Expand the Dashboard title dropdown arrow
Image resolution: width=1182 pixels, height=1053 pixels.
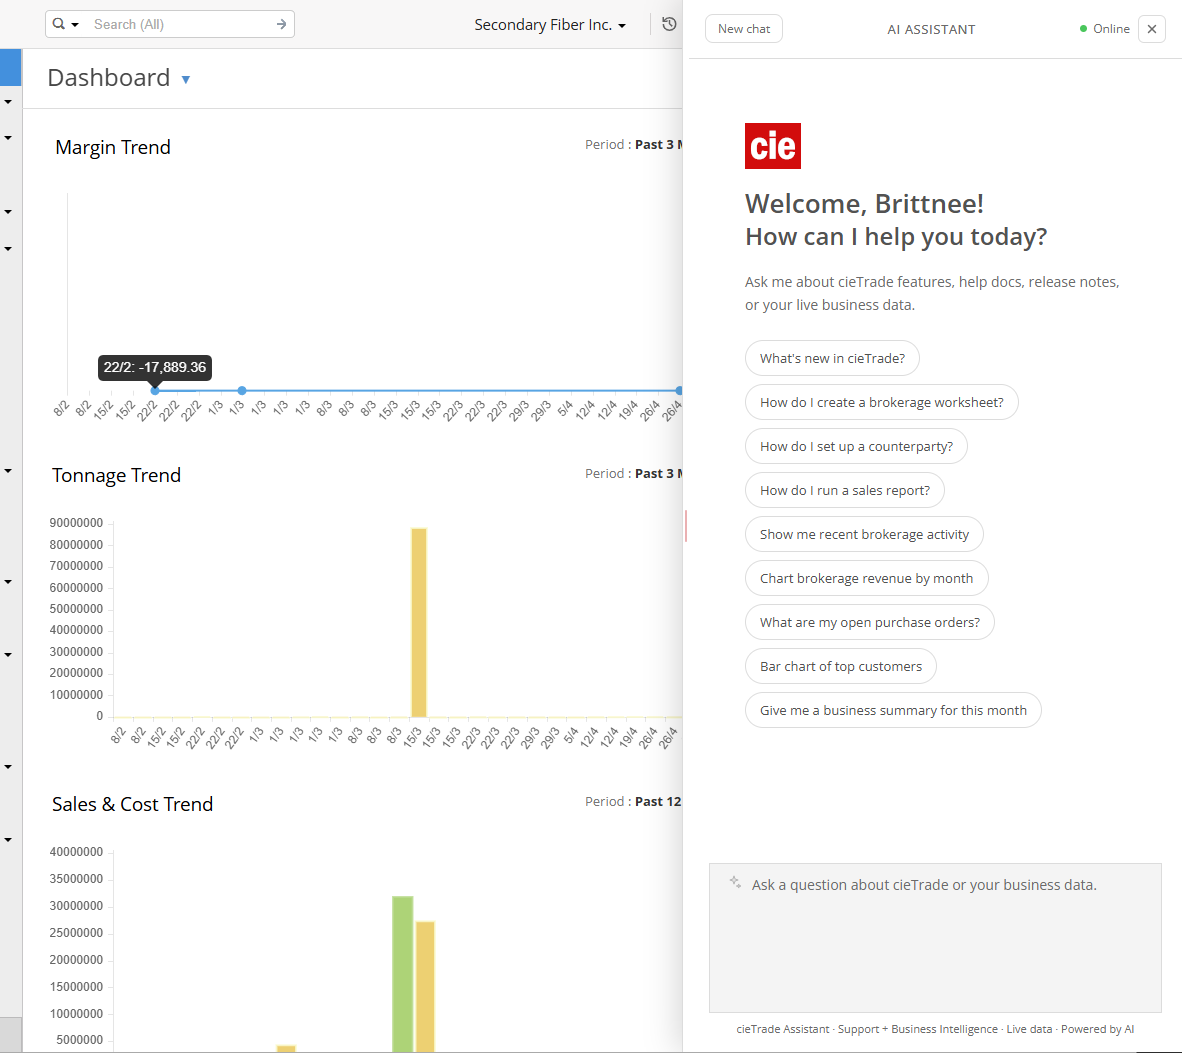click(x=185, y=79)
